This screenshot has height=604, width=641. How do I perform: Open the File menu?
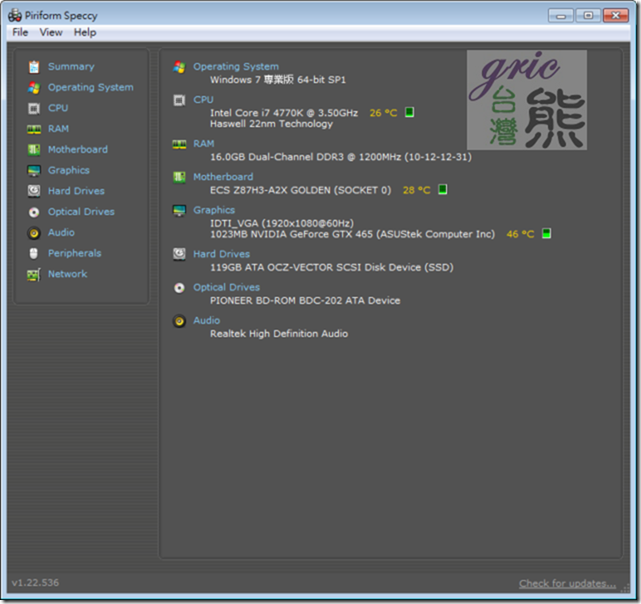tap(20, 32)
